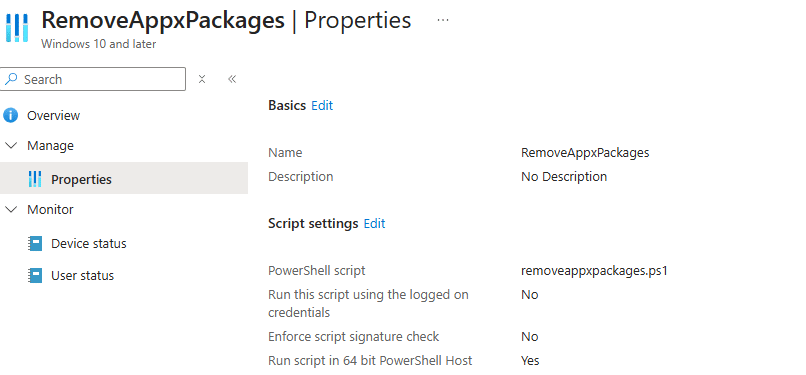
Task: Collapse the sidebar with double chevron
Action: [x=232, y=79]
